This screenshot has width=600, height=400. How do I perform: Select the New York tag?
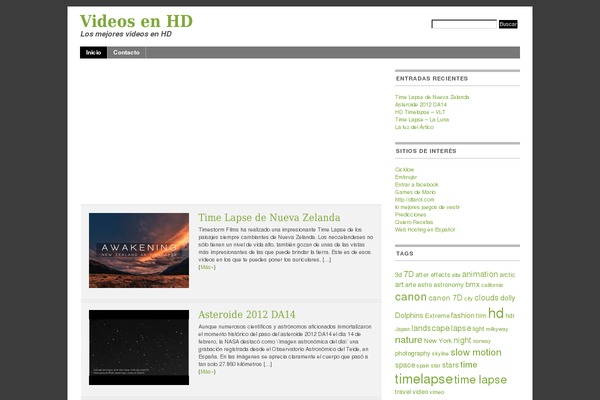437,341
